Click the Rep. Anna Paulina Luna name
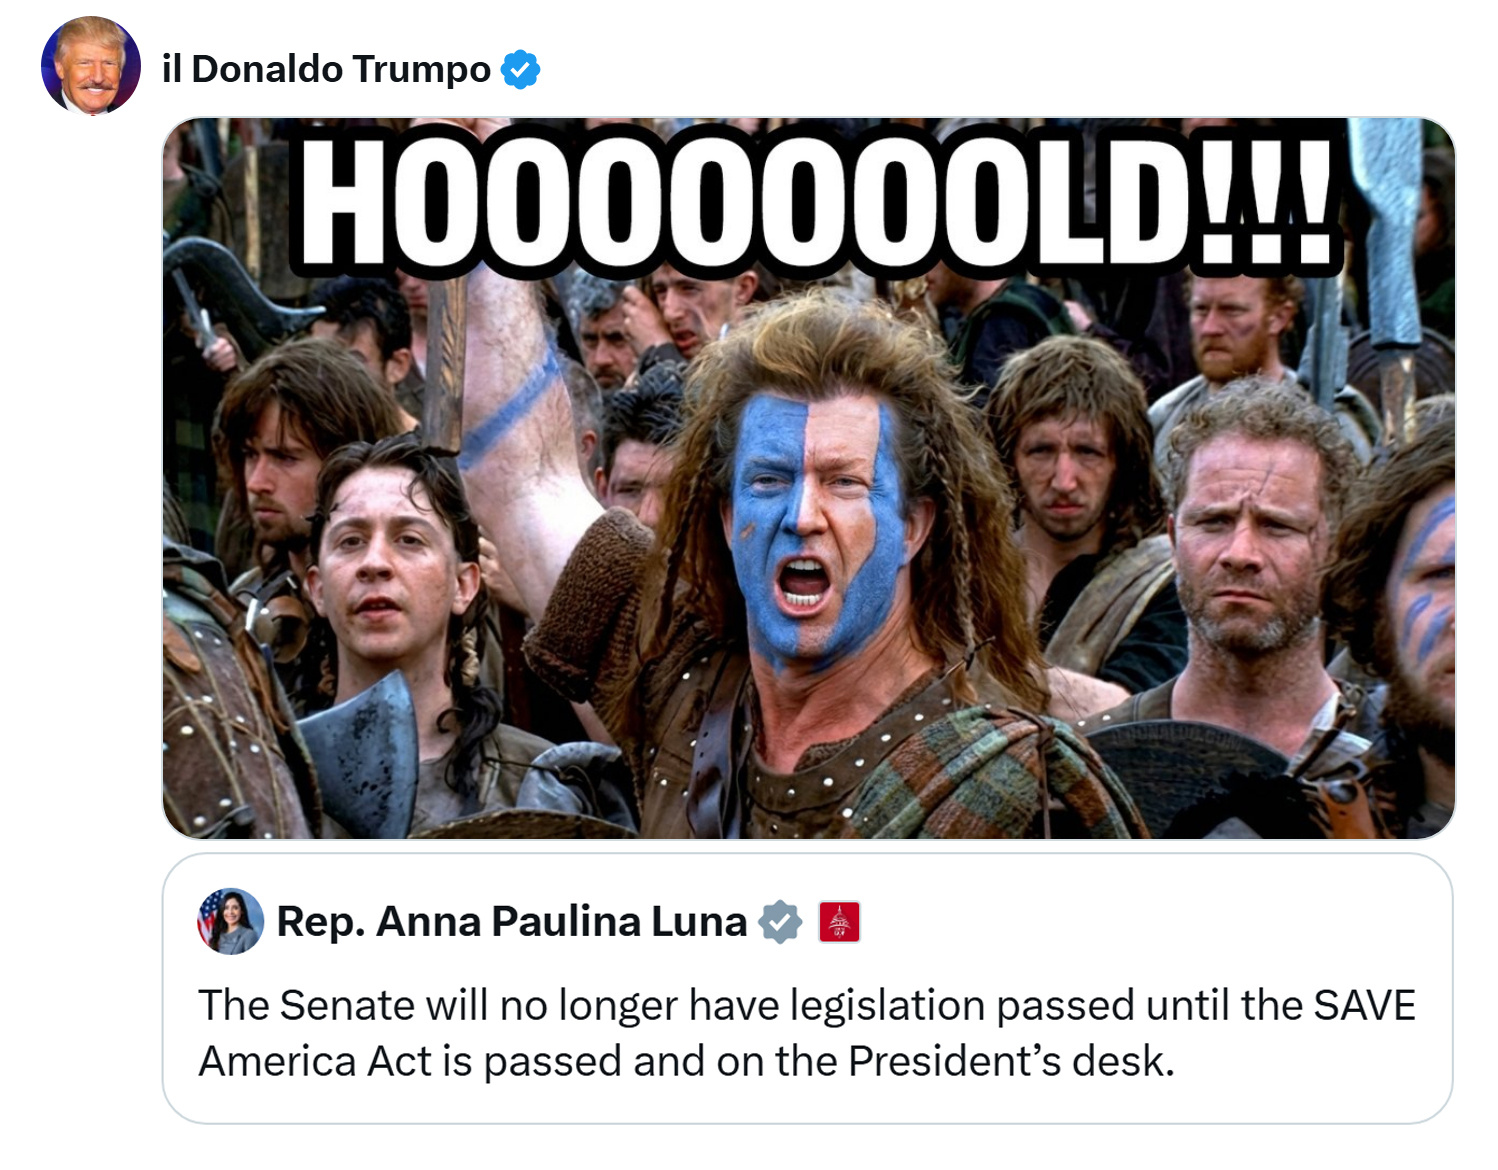 point(511,921)
